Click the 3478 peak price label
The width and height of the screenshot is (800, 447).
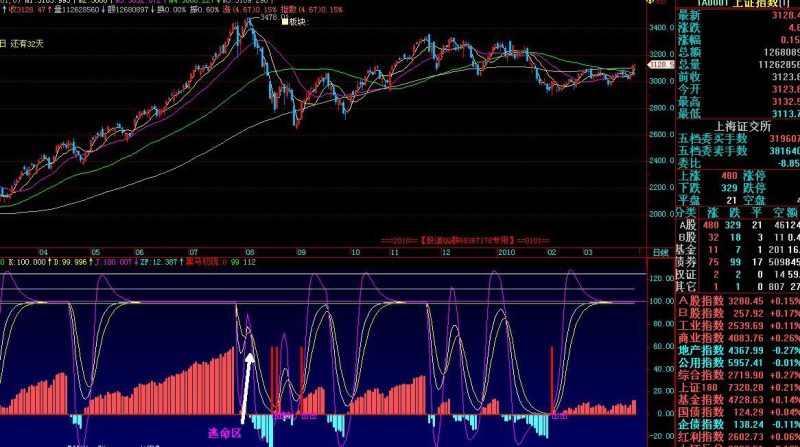pyautogui.click(x=274, y=17)
